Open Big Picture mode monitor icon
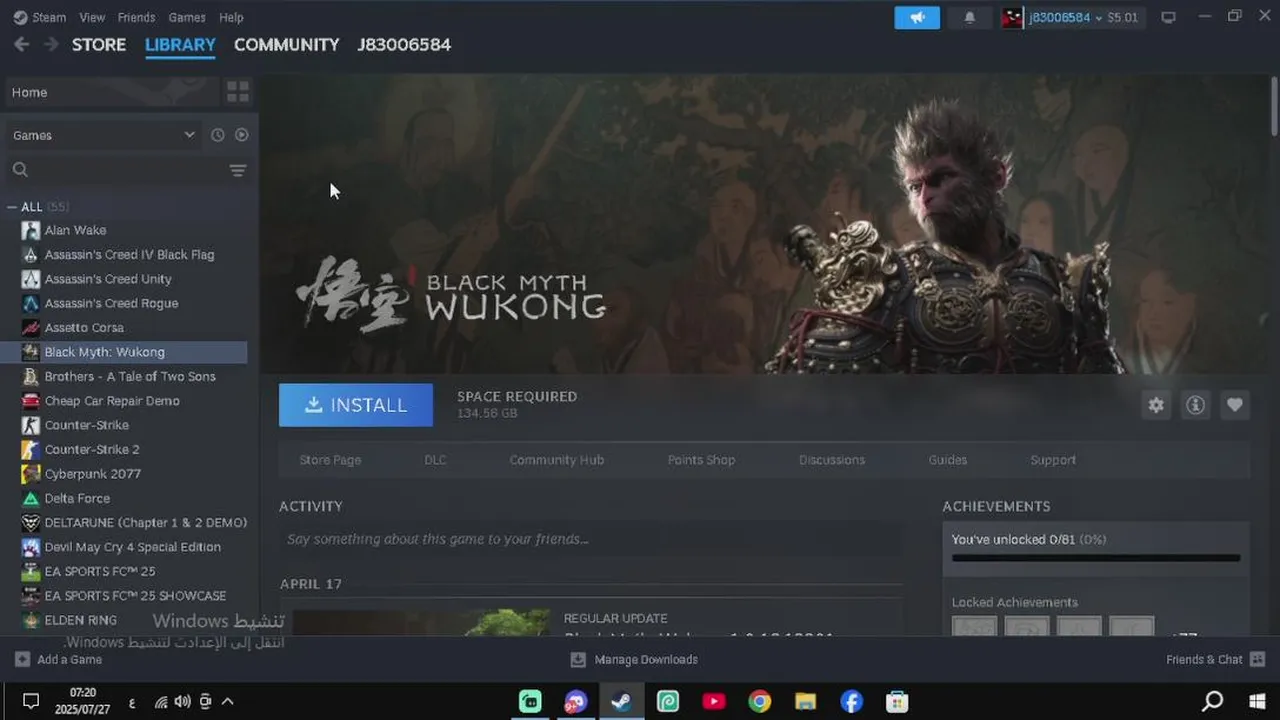1280x720 pixels. (1168, 17)
